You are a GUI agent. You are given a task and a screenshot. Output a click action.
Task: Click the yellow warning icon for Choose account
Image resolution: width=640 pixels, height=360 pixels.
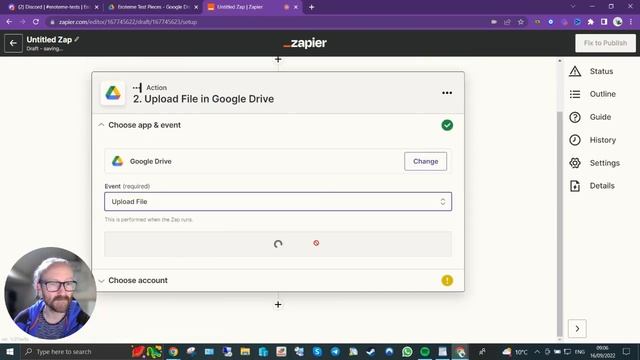point(447,280)
